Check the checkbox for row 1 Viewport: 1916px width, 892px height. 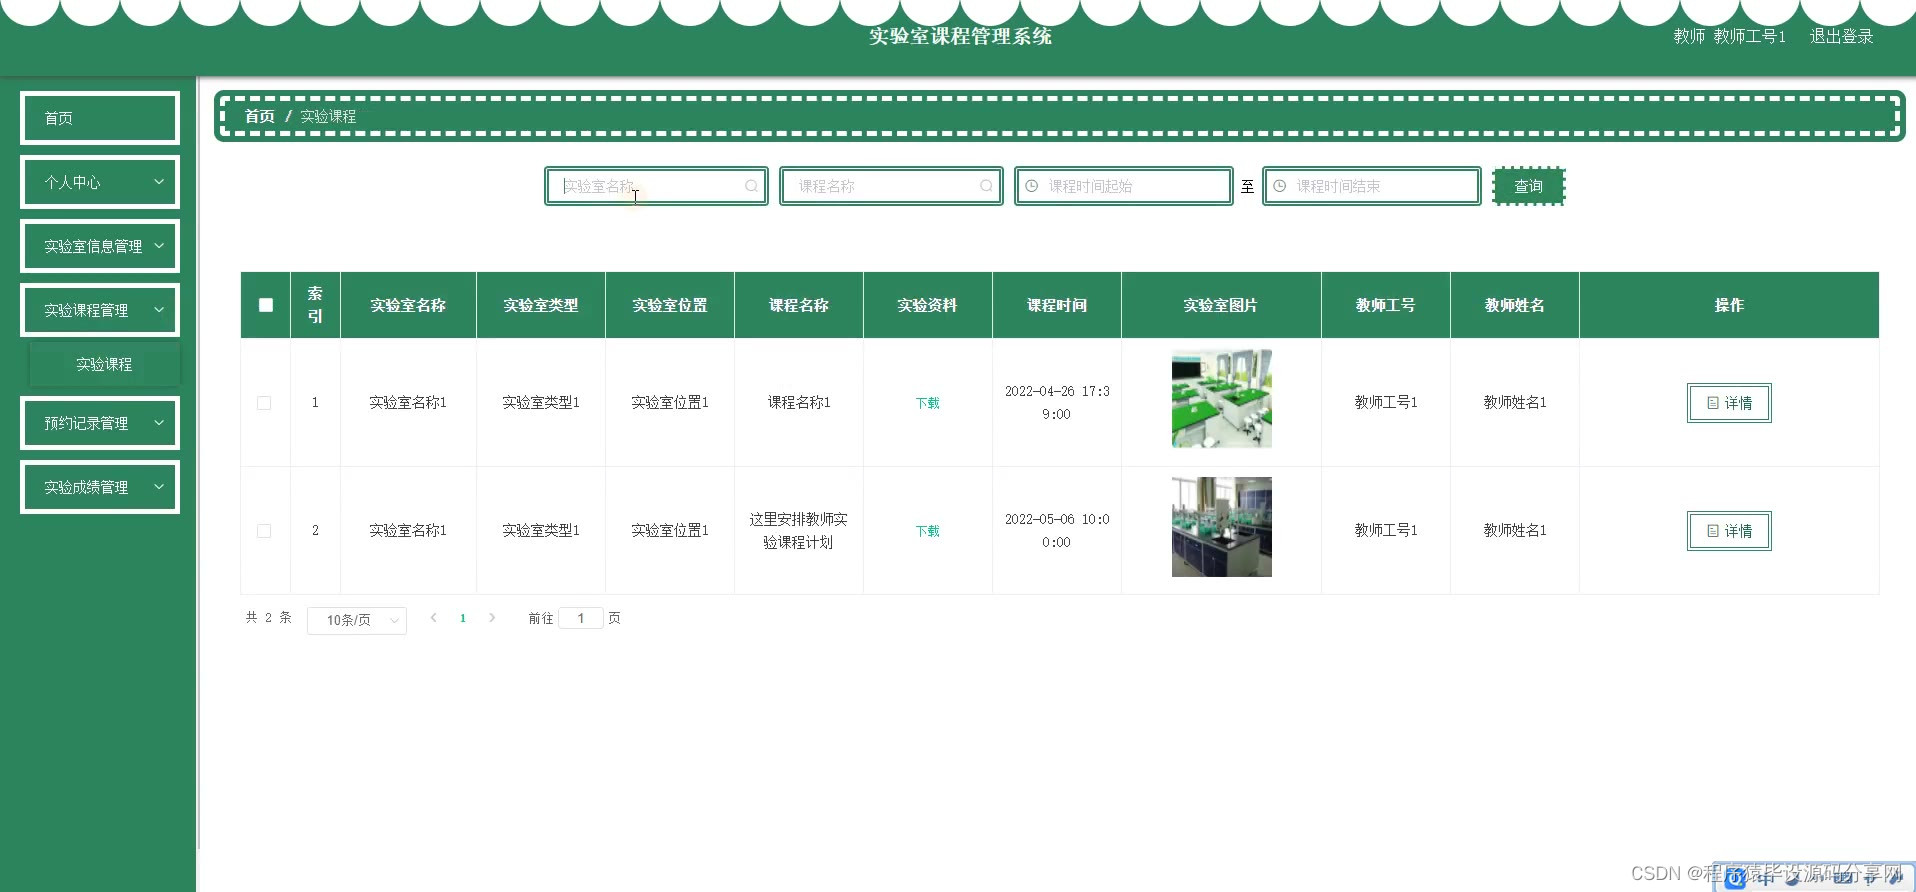[264, 403]
